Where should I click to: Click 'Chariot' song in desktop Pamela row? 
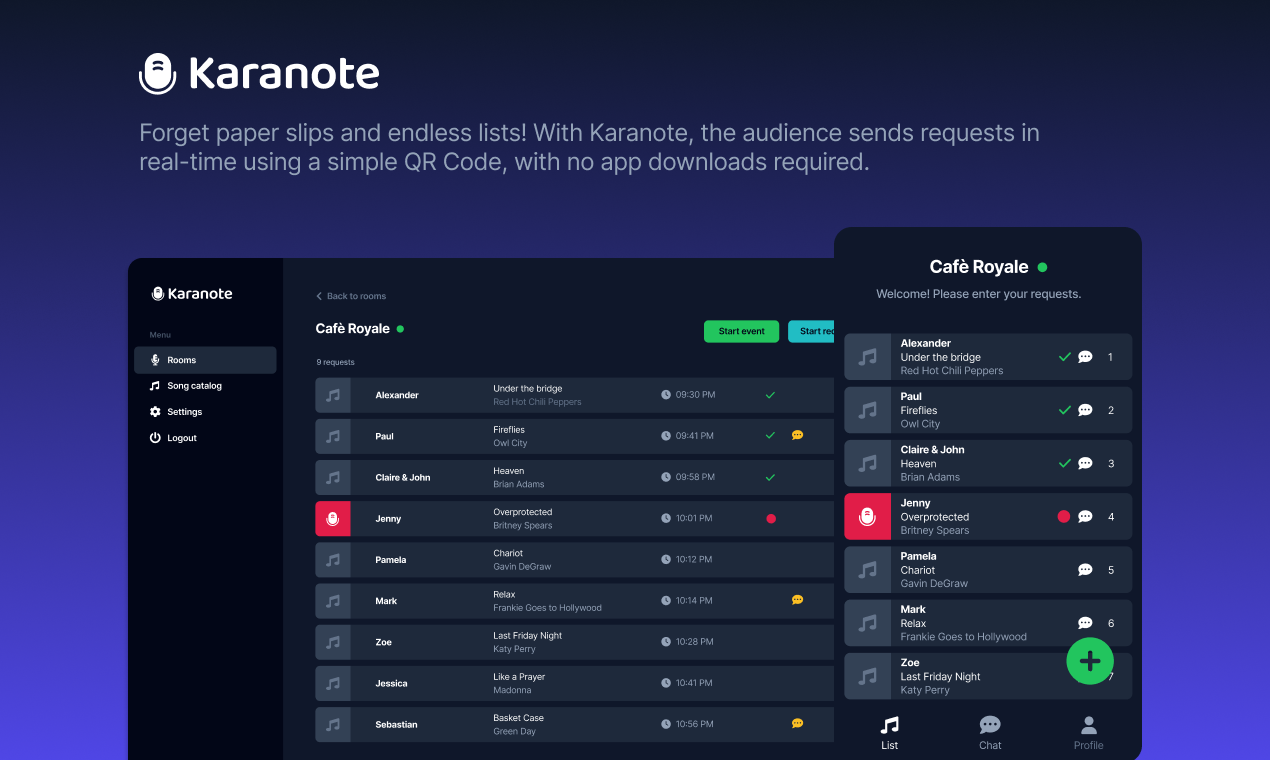pos(508,553)
